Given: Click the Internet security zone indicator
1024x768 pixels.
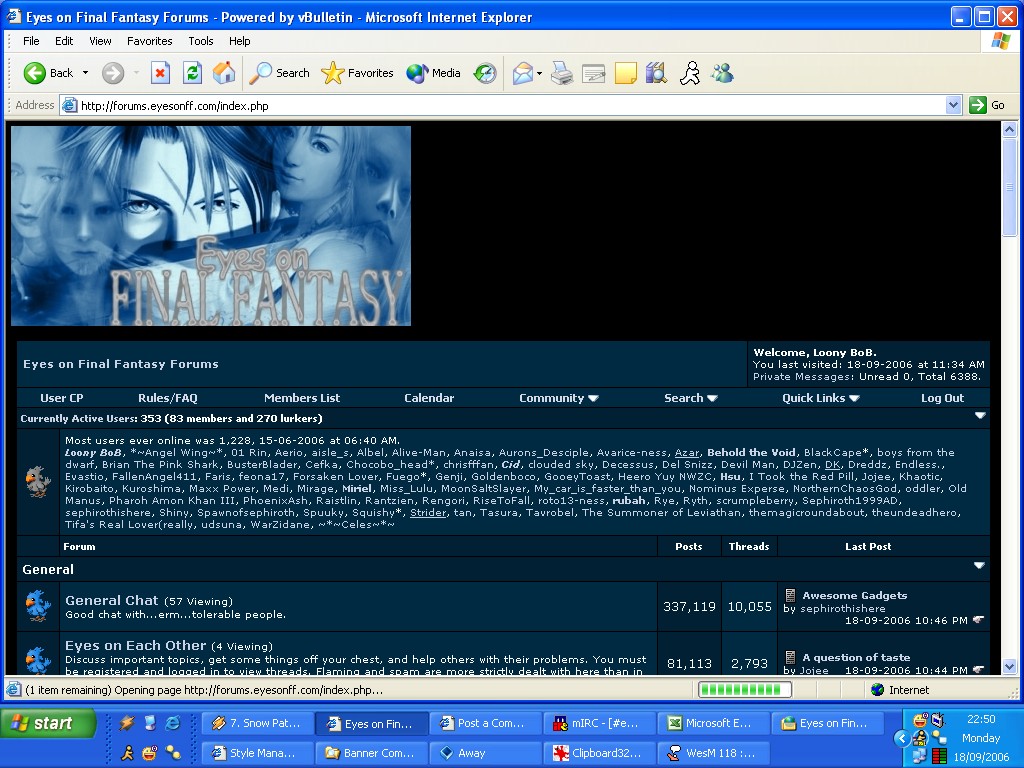Looking at the screenshot, I should click(901, 690).
